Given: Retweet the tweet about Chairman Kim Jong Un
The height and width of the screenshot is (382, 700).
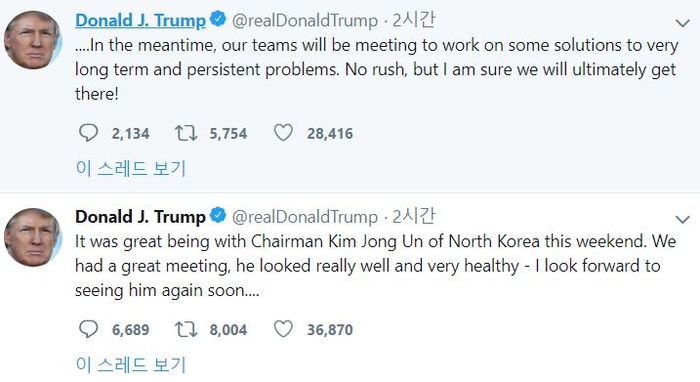Looking at the screenshot, I should click(186, 329).
